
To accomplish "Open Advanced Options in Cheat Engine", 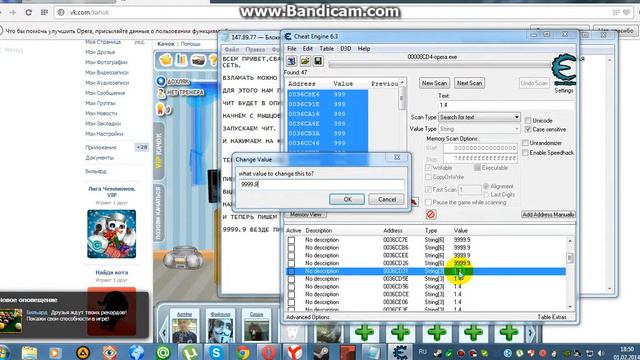I will pyautogui.click(x=308, y=317).
